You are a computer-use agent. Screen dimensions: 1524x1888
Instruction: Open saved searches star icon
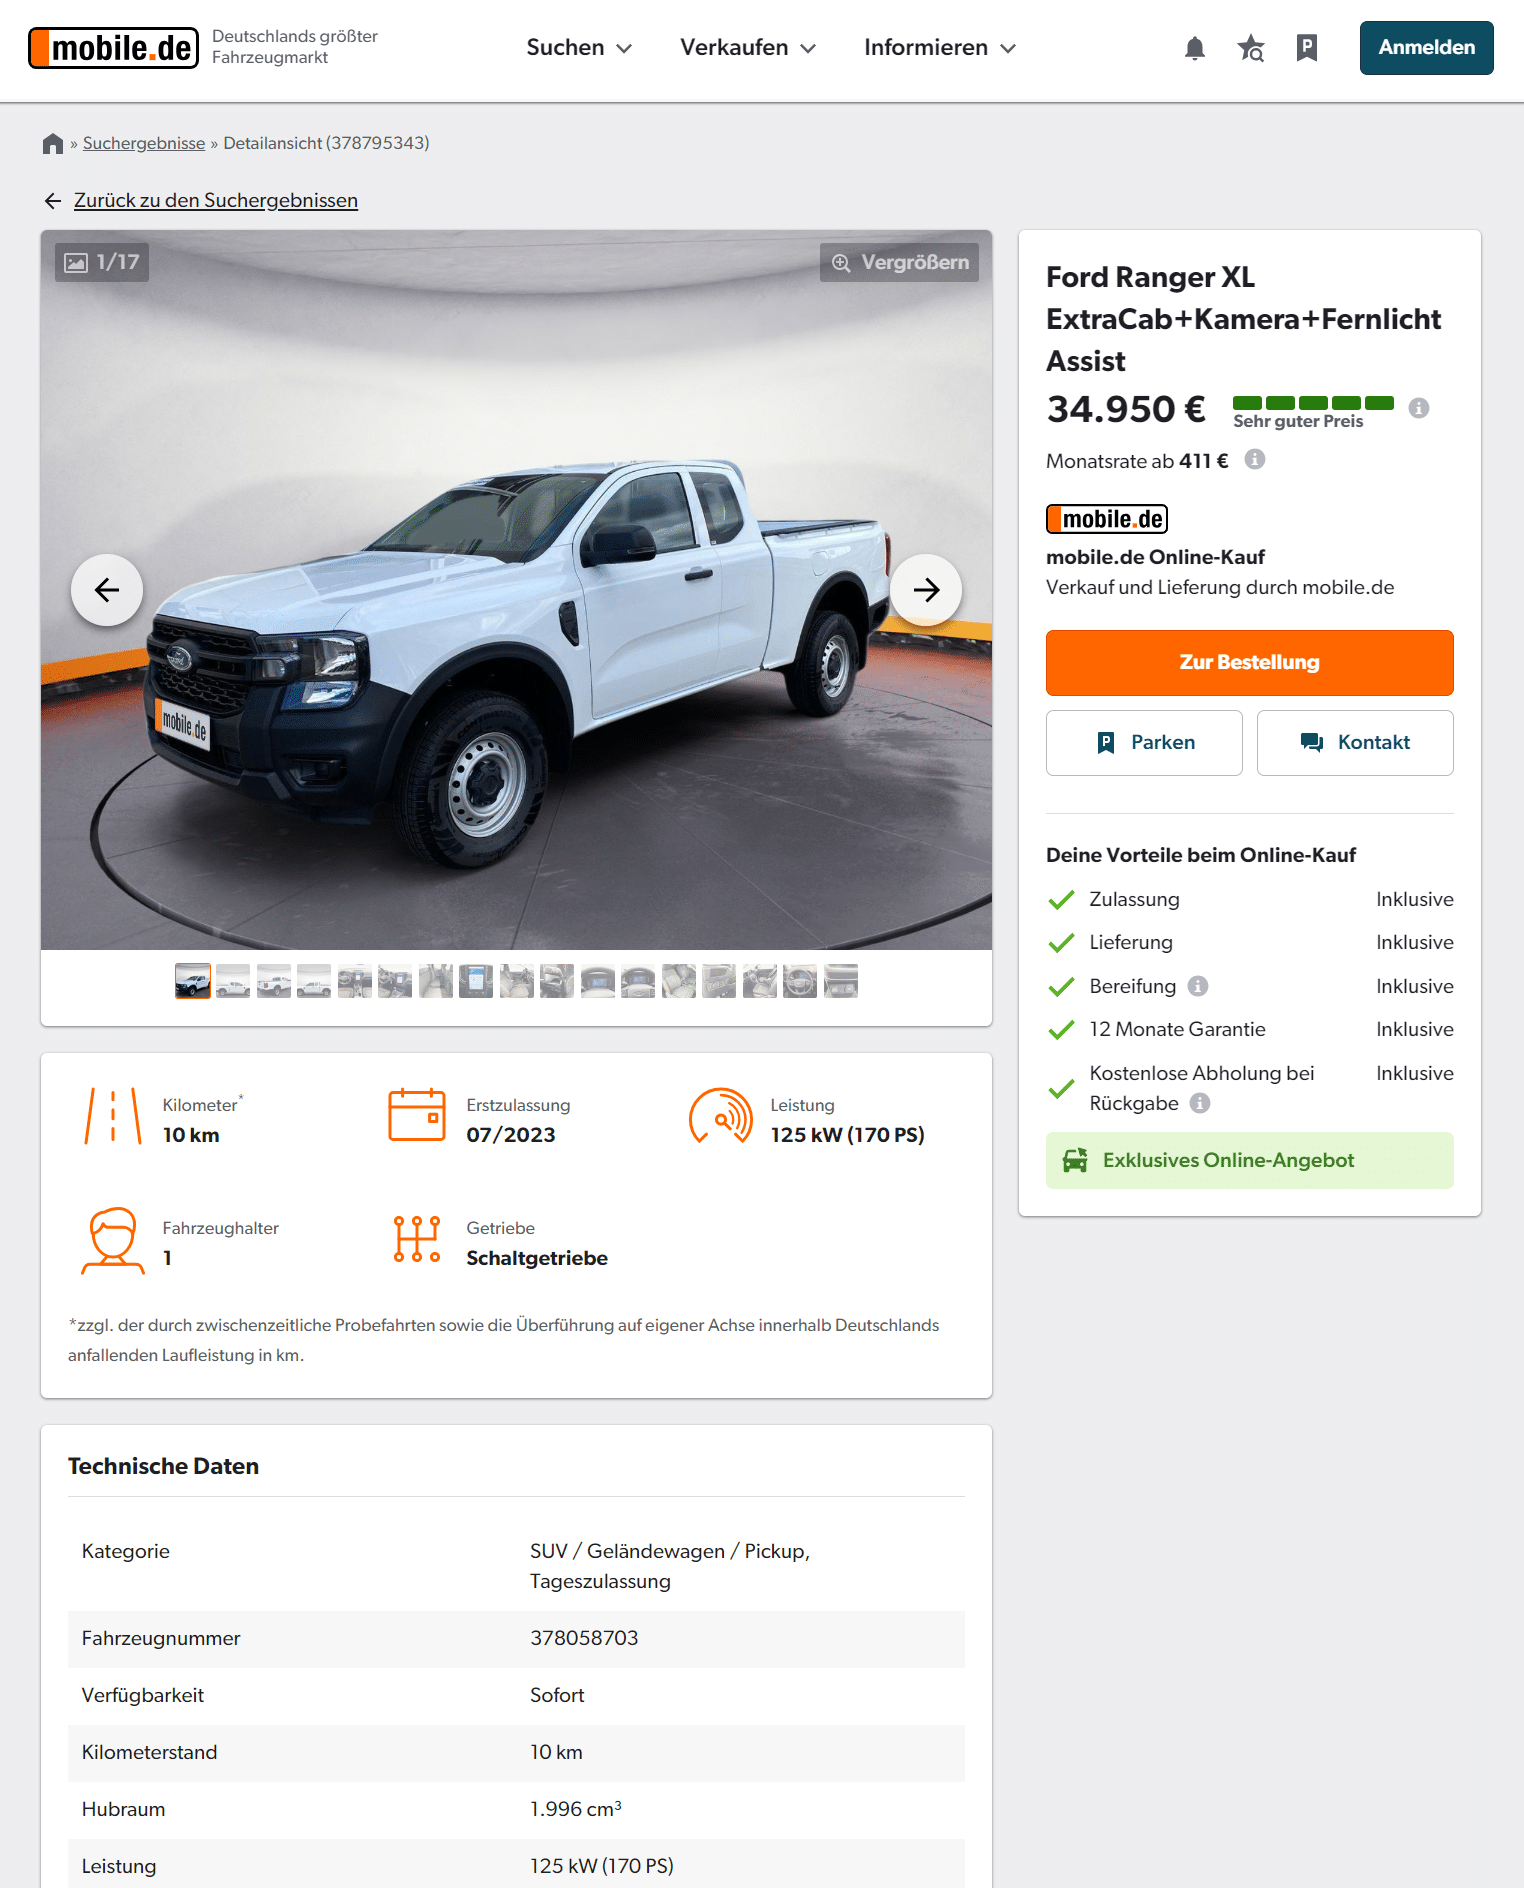pos(1250,48)
